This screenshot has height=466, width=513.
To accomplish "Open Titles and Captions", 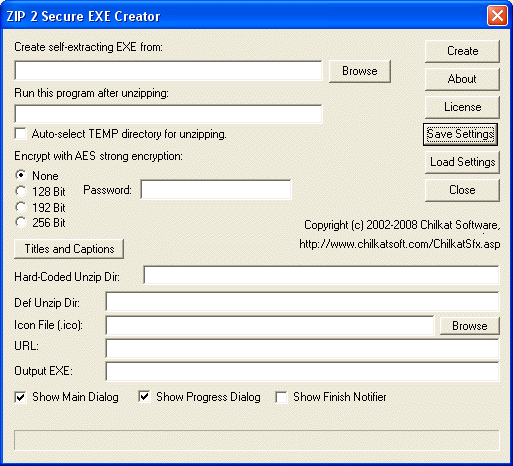I will click(x=69, y=249).
